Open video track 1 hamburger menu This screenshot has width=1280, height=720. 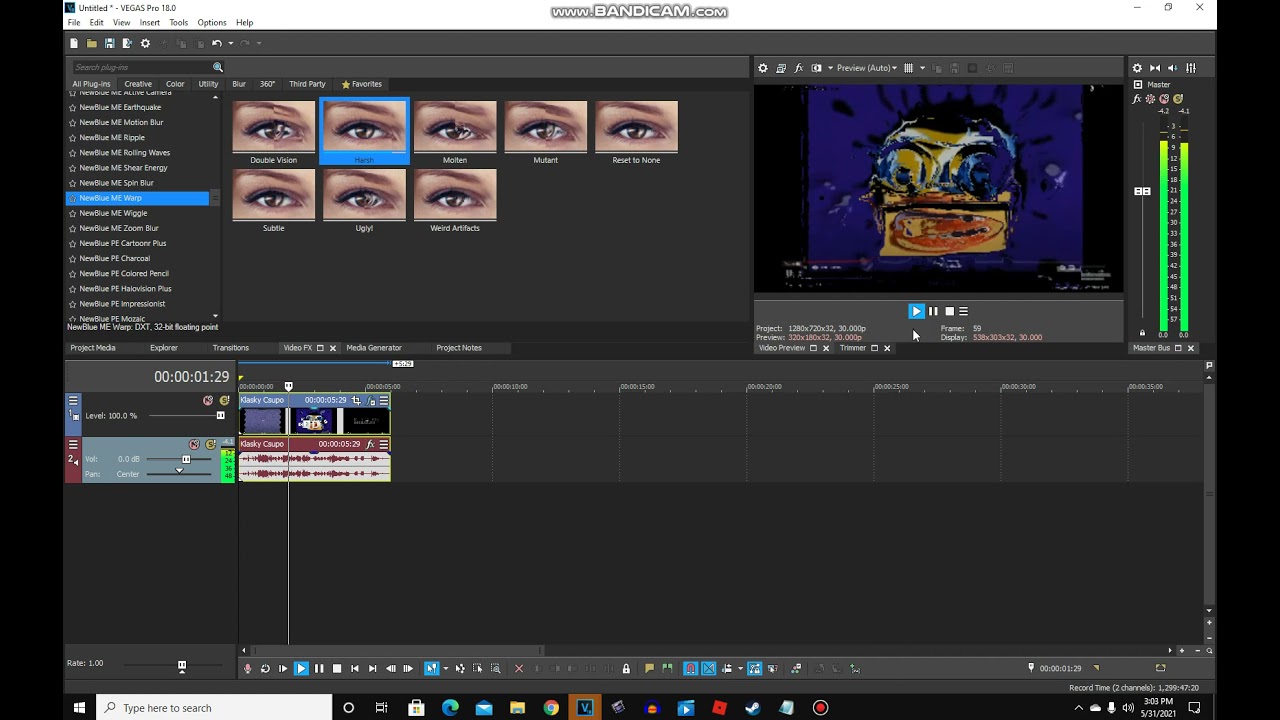pos(73,400)
